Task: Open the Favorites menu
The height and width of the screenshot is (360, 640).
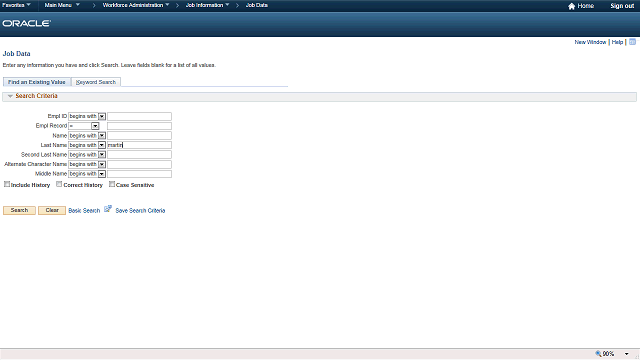Action: 16,5
